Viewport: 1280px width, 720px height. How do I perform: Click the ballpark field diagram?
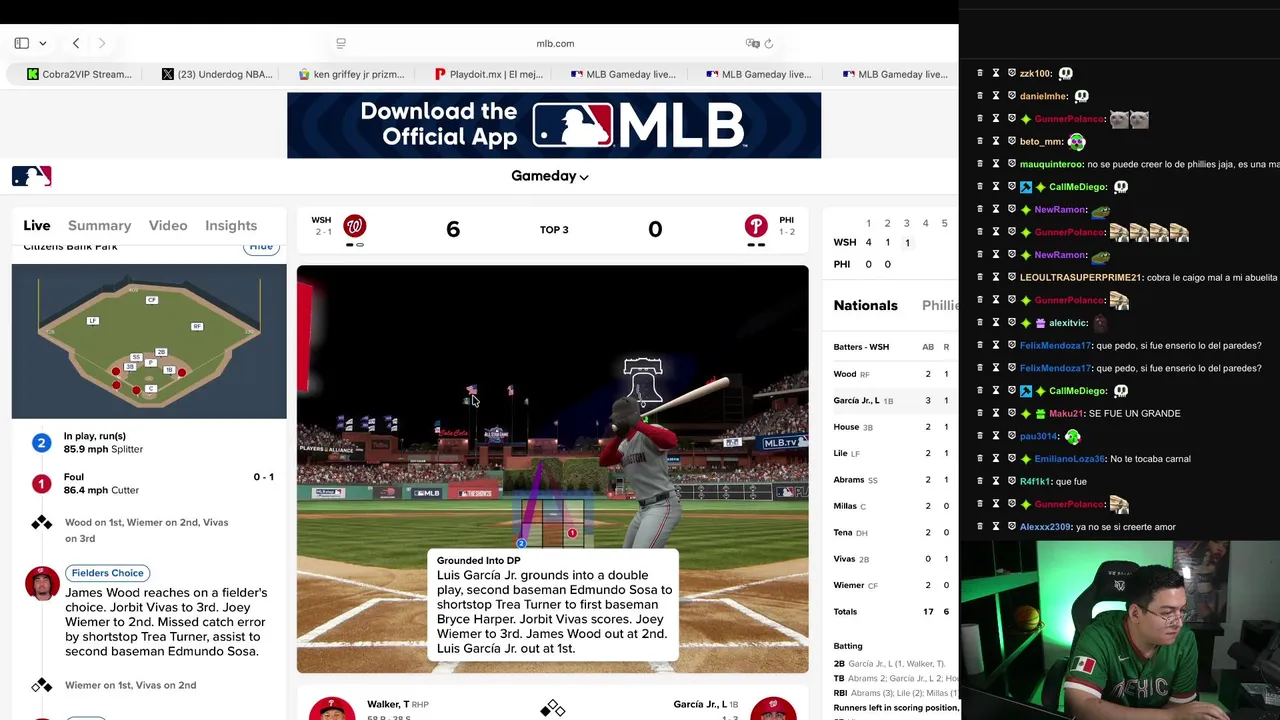[149, 341]
